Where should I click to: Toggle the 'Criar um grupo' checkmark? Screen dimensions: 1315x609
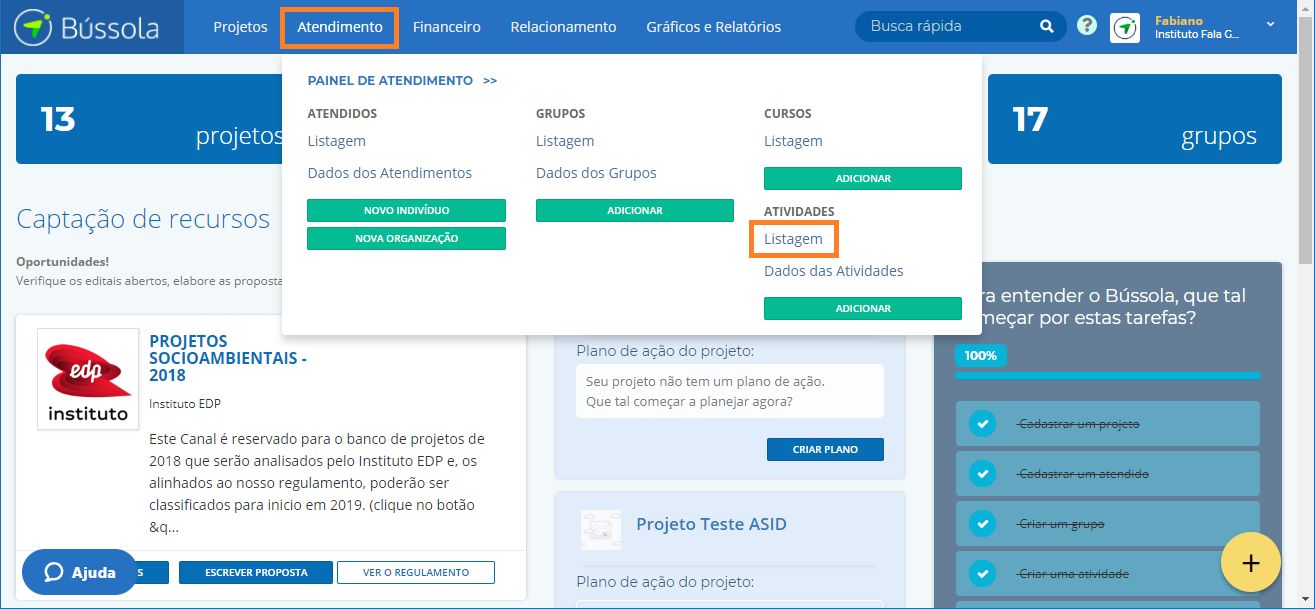click(982, 524)
